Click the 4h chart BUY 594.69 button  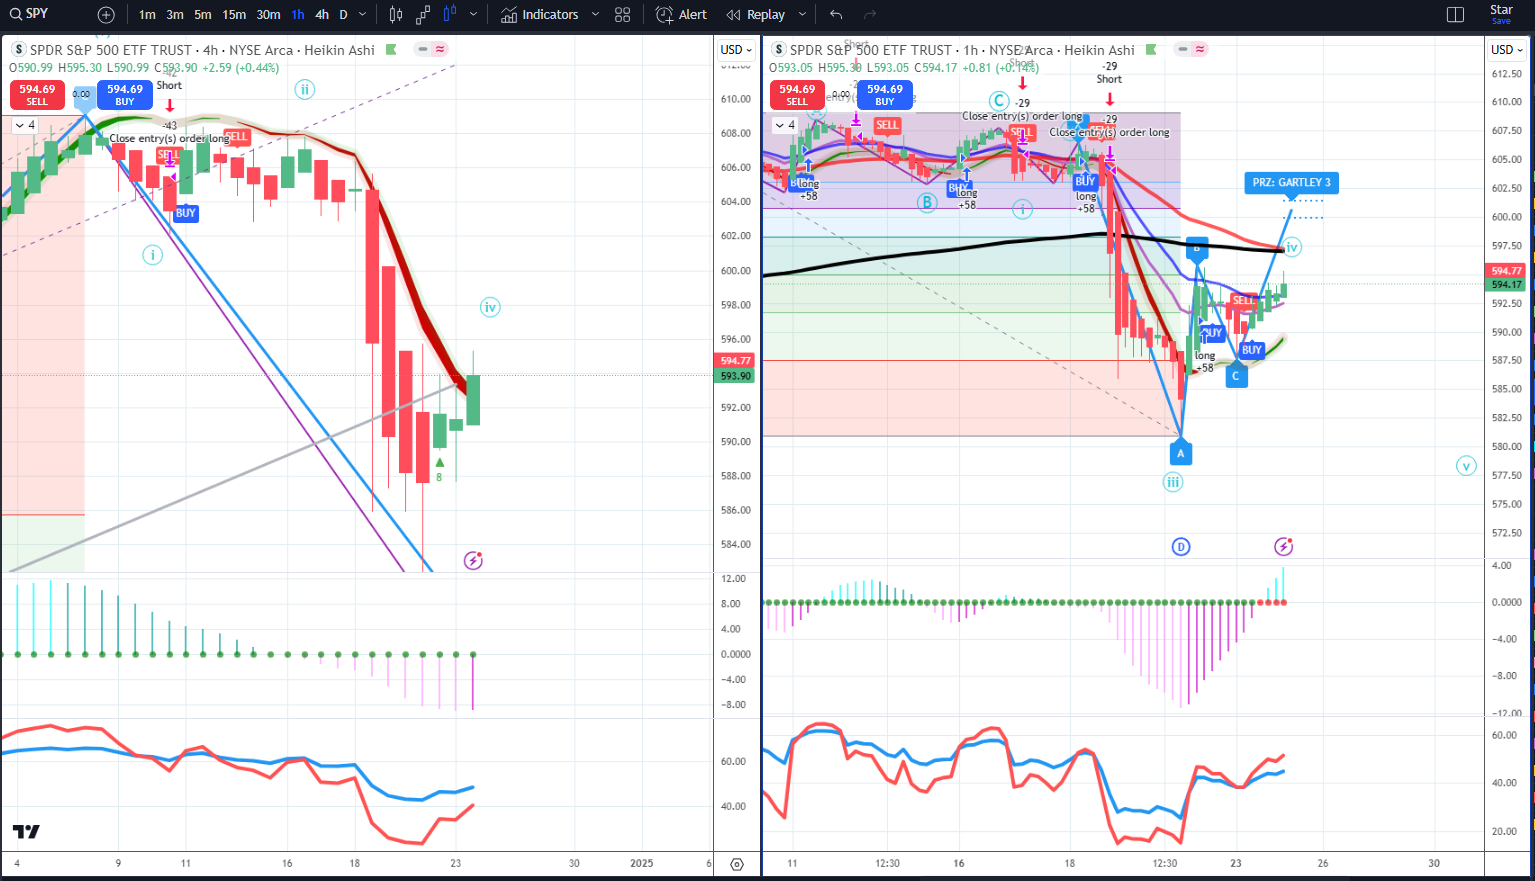click(125, 94)
